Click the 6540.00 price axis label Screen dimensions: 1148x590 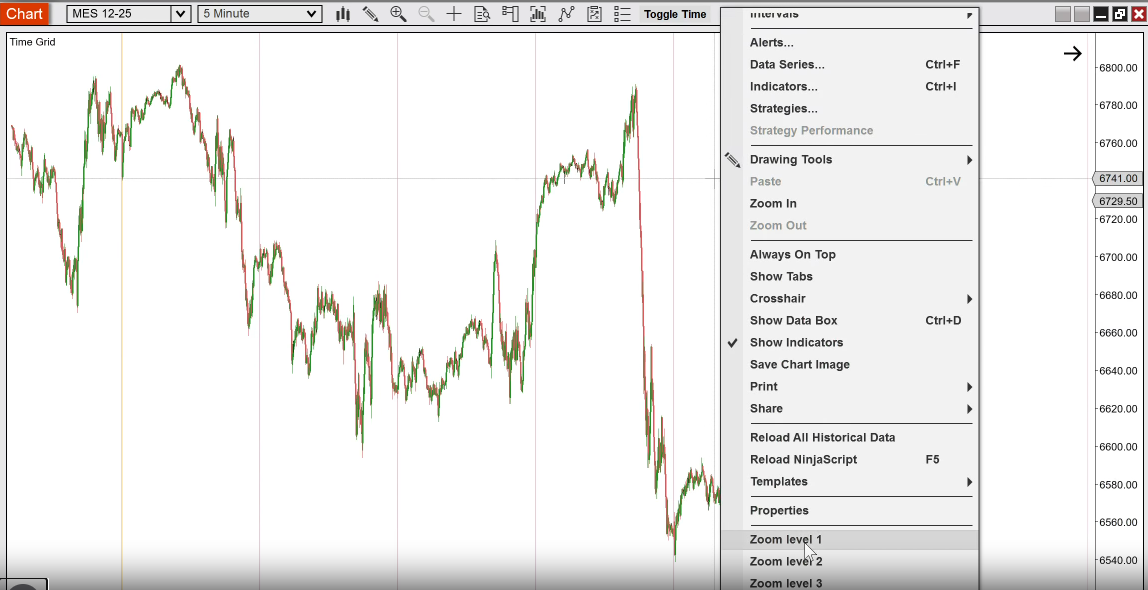[x=1118, y=561]
